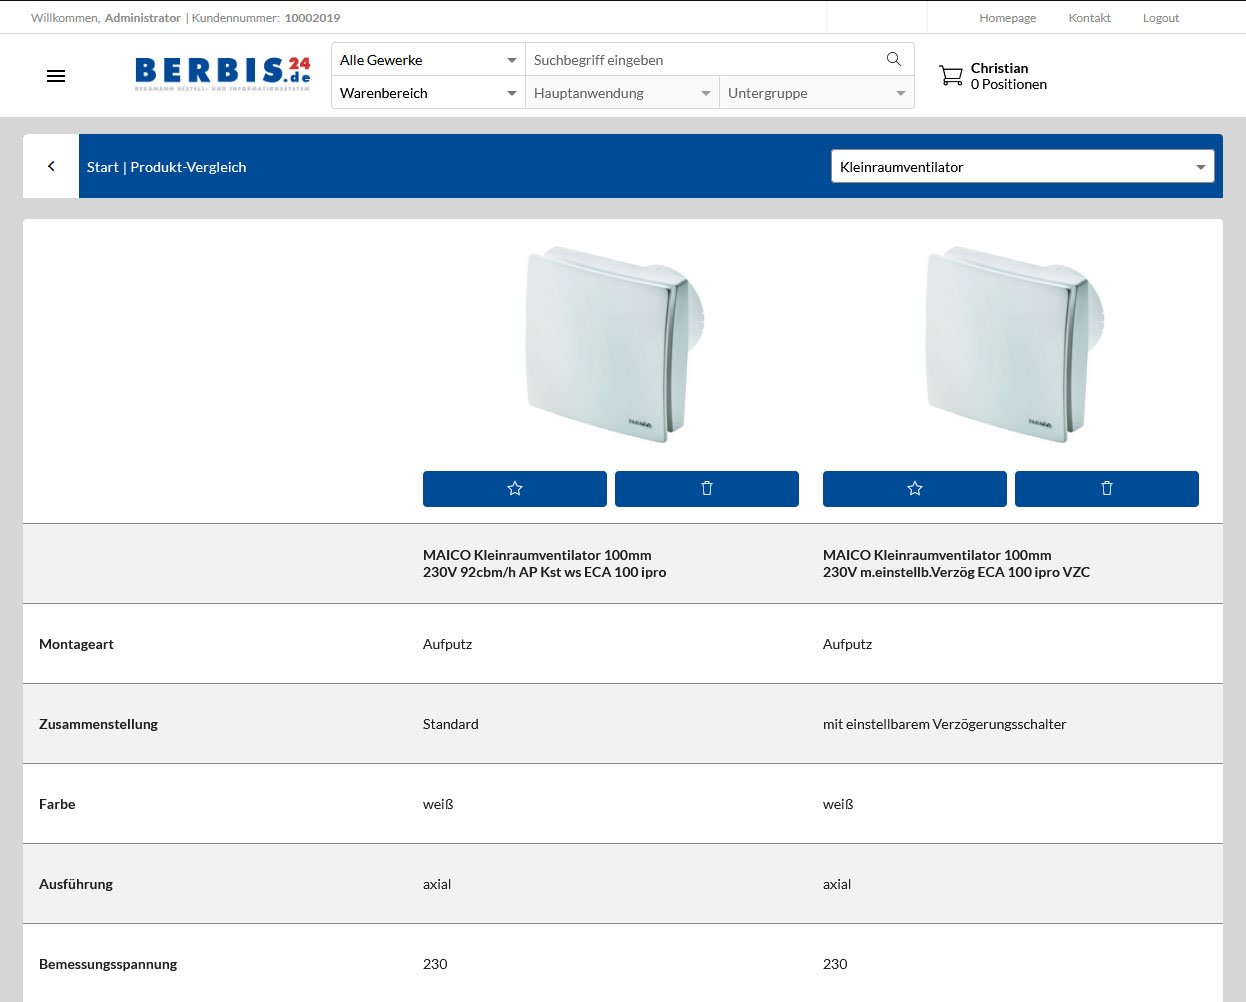Click the Logout link
The width and height of the screenshot is (1246, 1002).
pyautogui.click(x=1161, y=18)
